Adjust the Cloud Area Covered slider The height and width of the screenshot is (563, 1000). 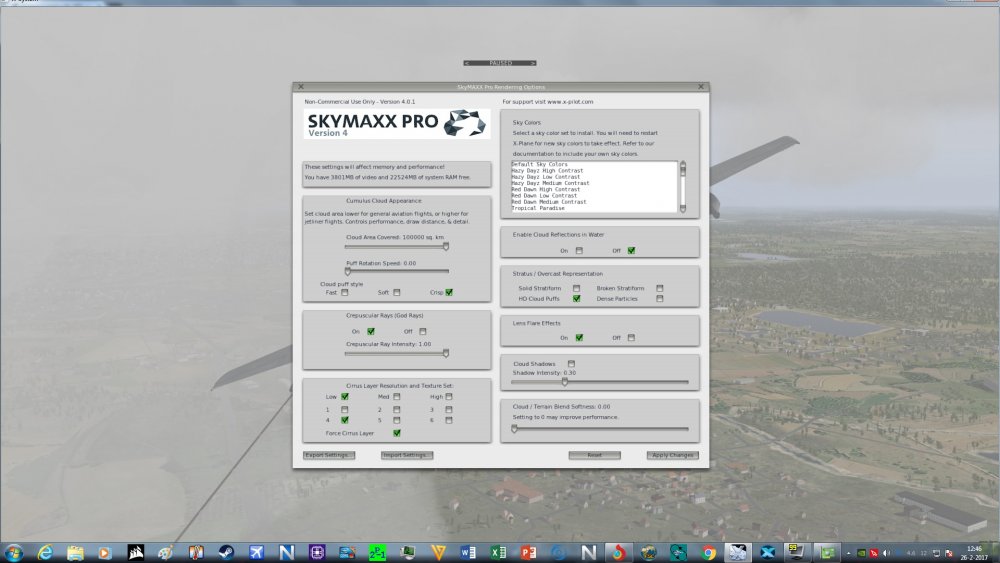point(397,246)
